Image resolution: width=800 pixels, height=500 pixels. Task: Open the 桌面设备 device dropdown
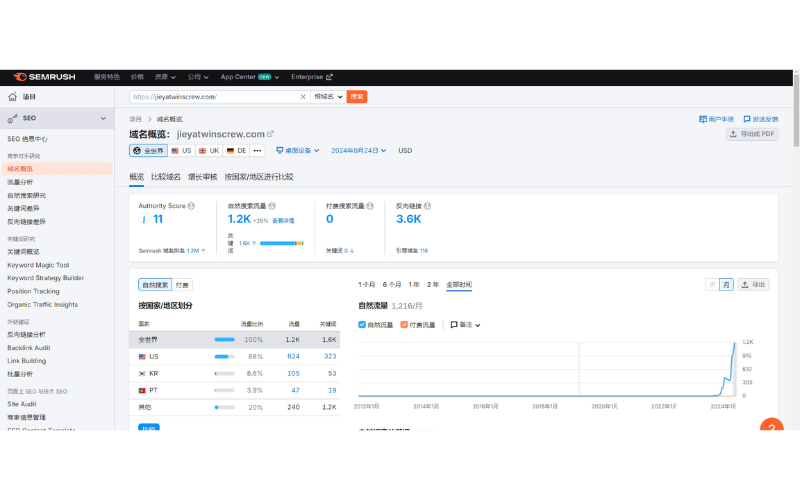pyautogui.click(x=298, y=151)
